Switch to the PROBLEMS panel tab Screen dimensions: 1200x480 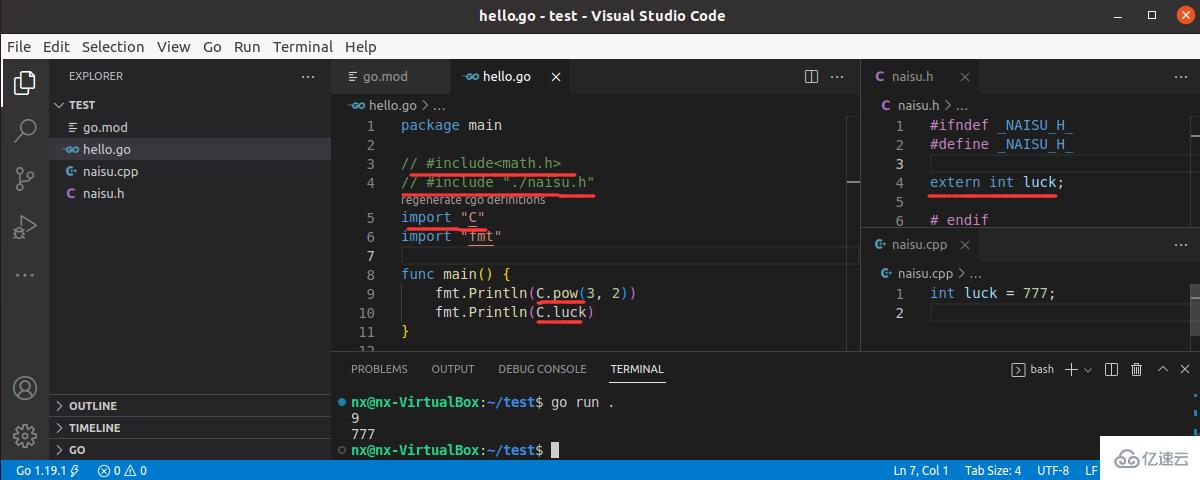[x=379, y=369]
